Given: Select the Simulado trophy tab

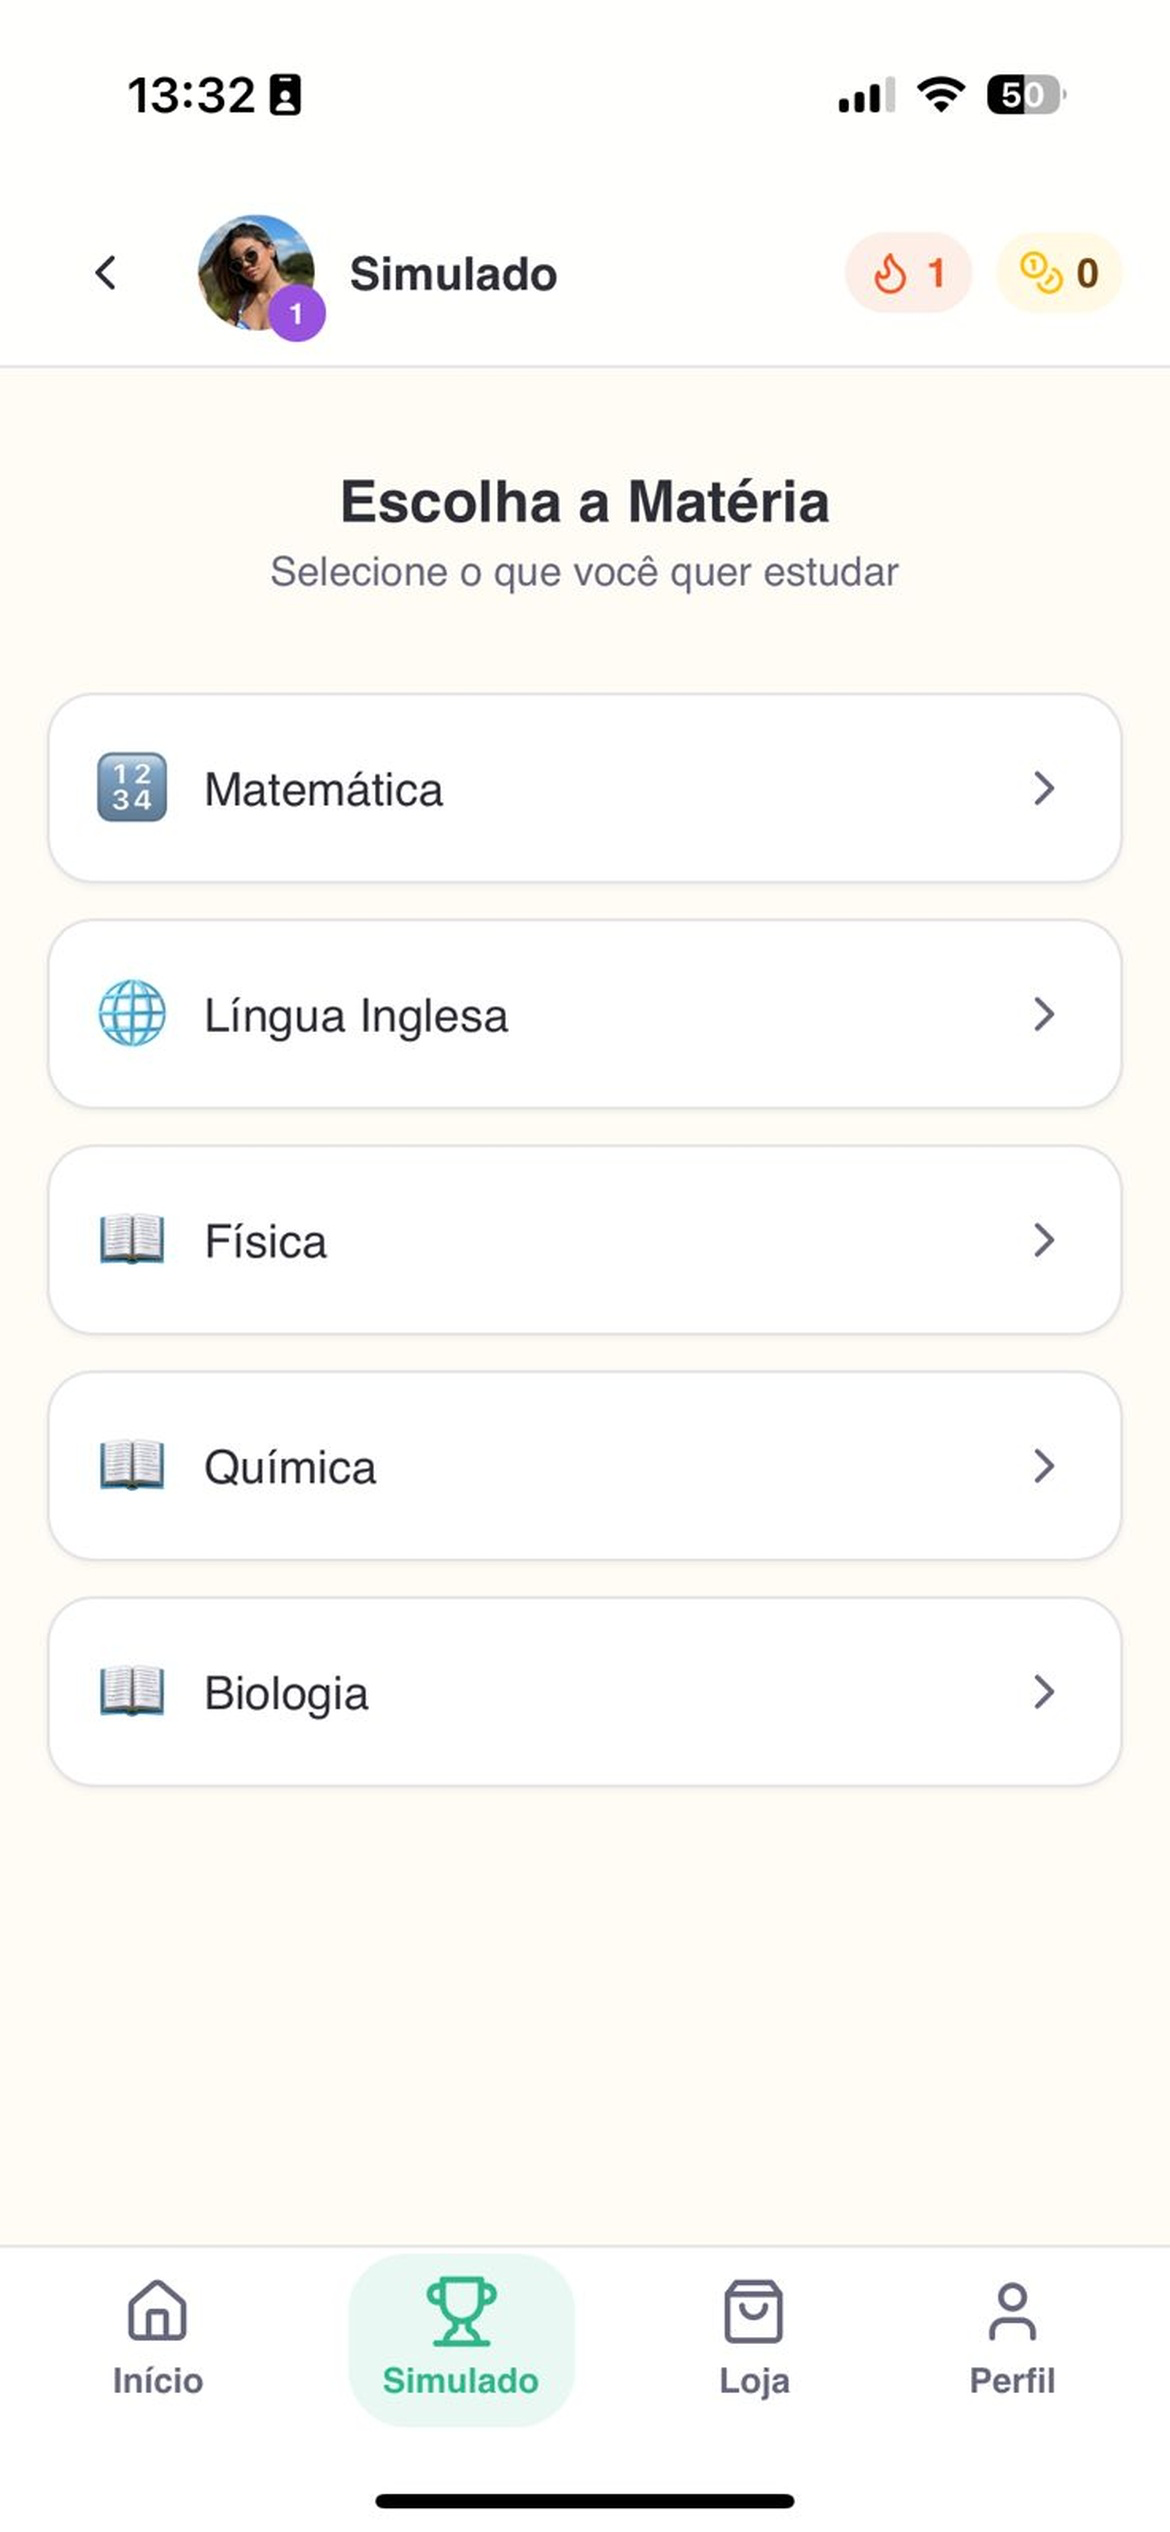Looking at the screenshot, I should 461,2340.
